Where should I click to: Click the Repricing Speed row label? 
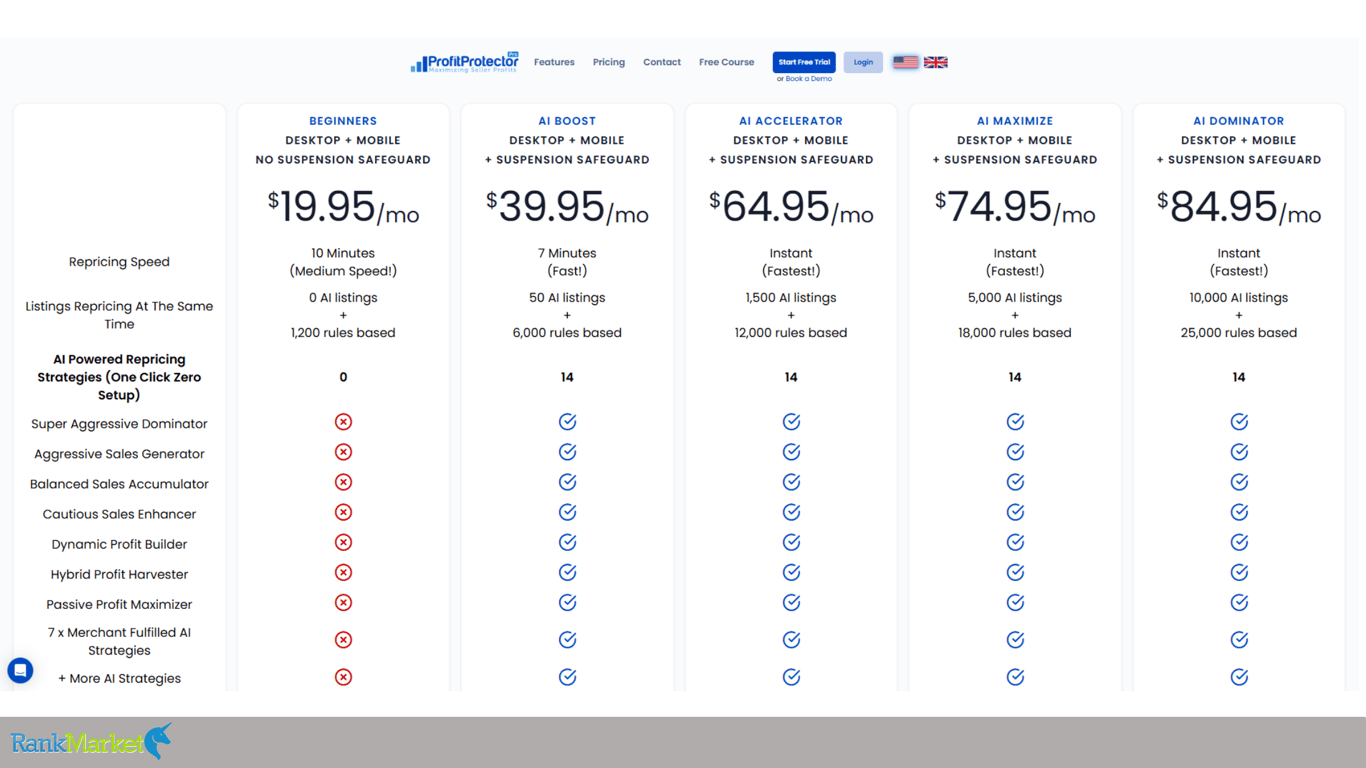click(x=119, y=262)
